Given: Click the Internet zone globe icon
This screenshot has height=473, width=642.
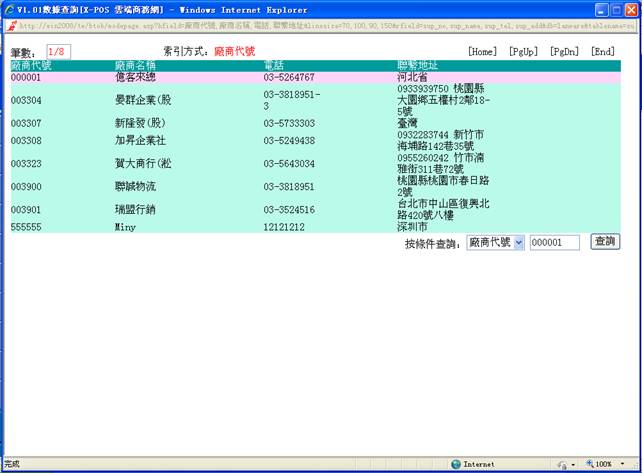Looking at the screenshot, I should click(456, 464).
